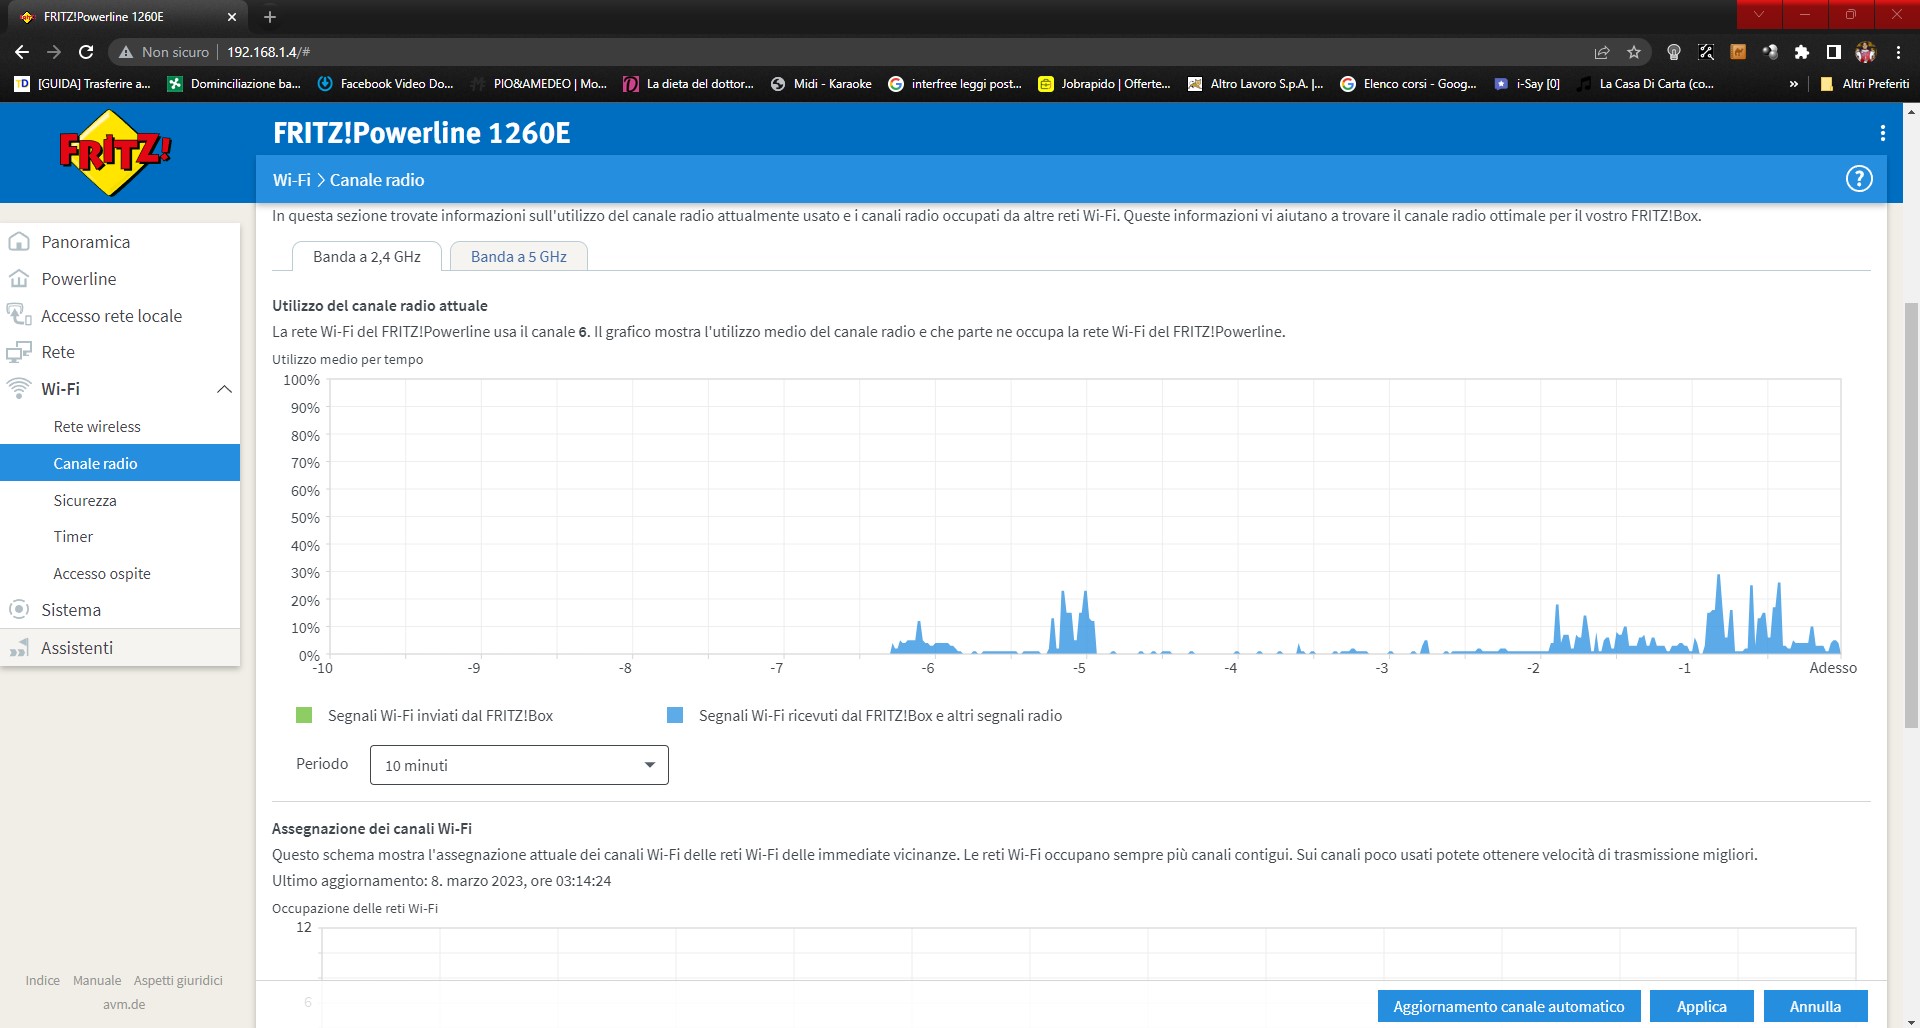
Task: Click Wi-Fi breadcrumb link
Action: [291, 180]
